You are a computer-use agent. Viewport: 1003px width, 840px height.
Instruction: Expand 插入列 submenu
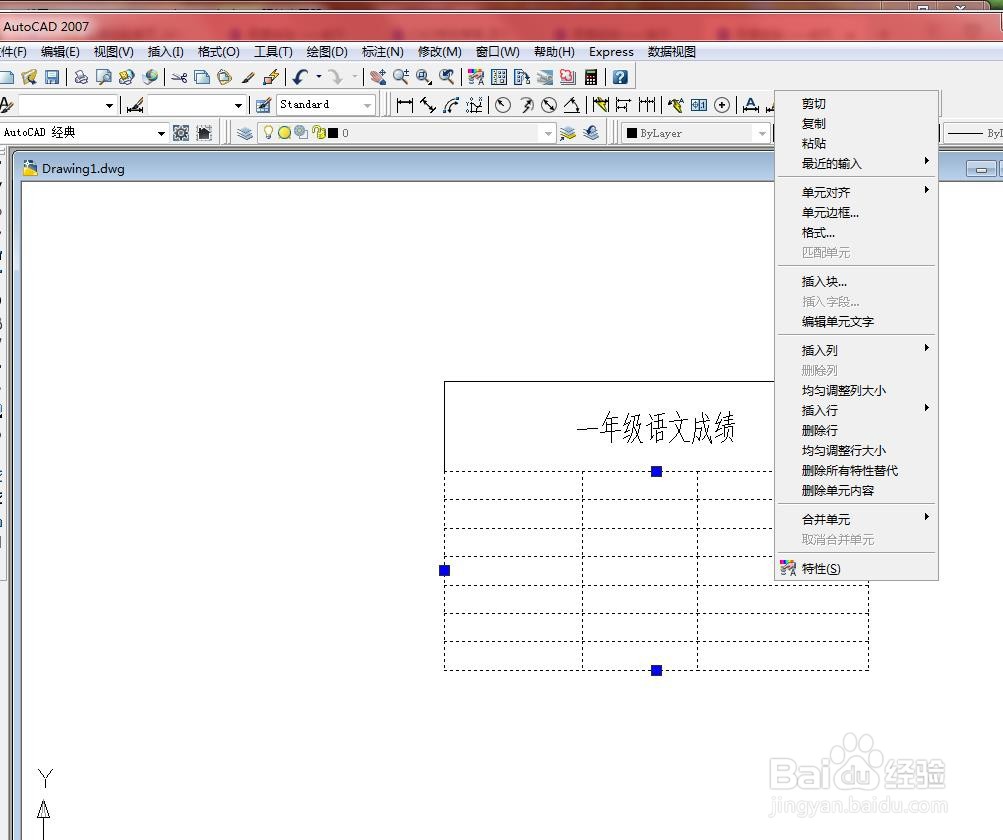click(857, 350)
